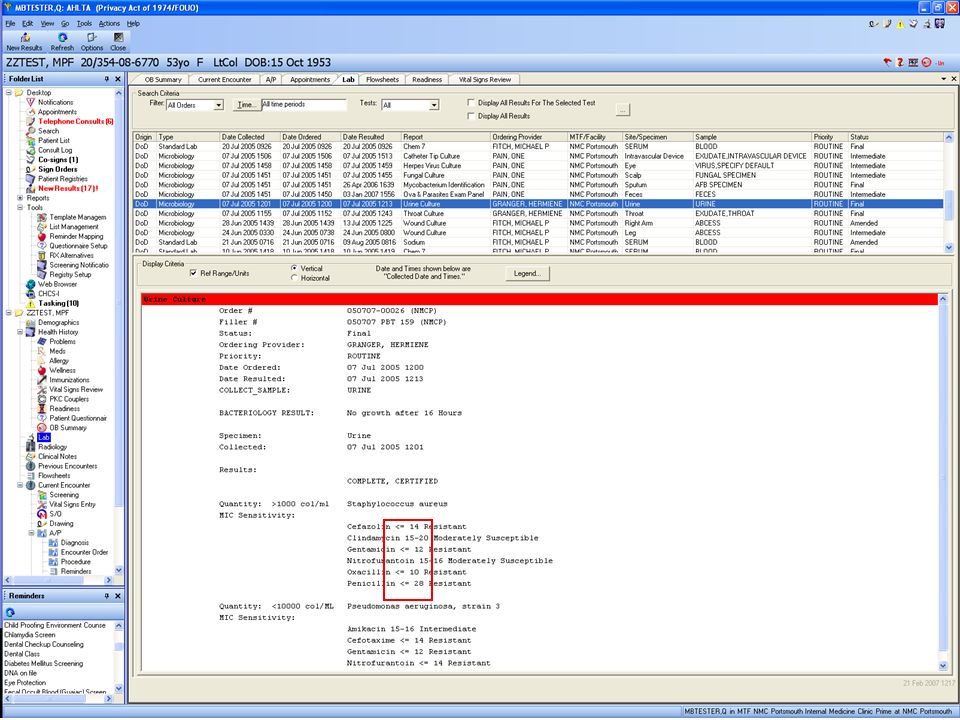The image size is (960, 720).
Task: Click the Legend... button
Action: click(527, 274)
